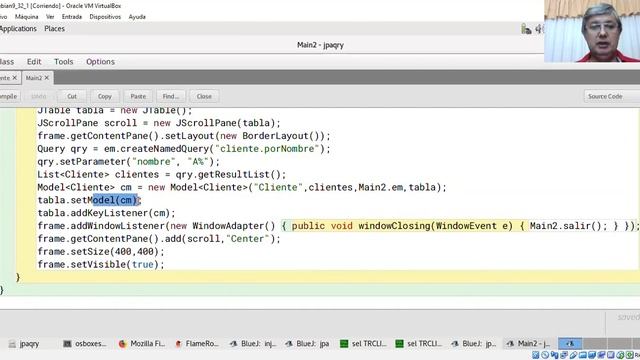Click the Main2 - jpaqry window title
This screenshot has height=360, width=640.
(320, 45)
